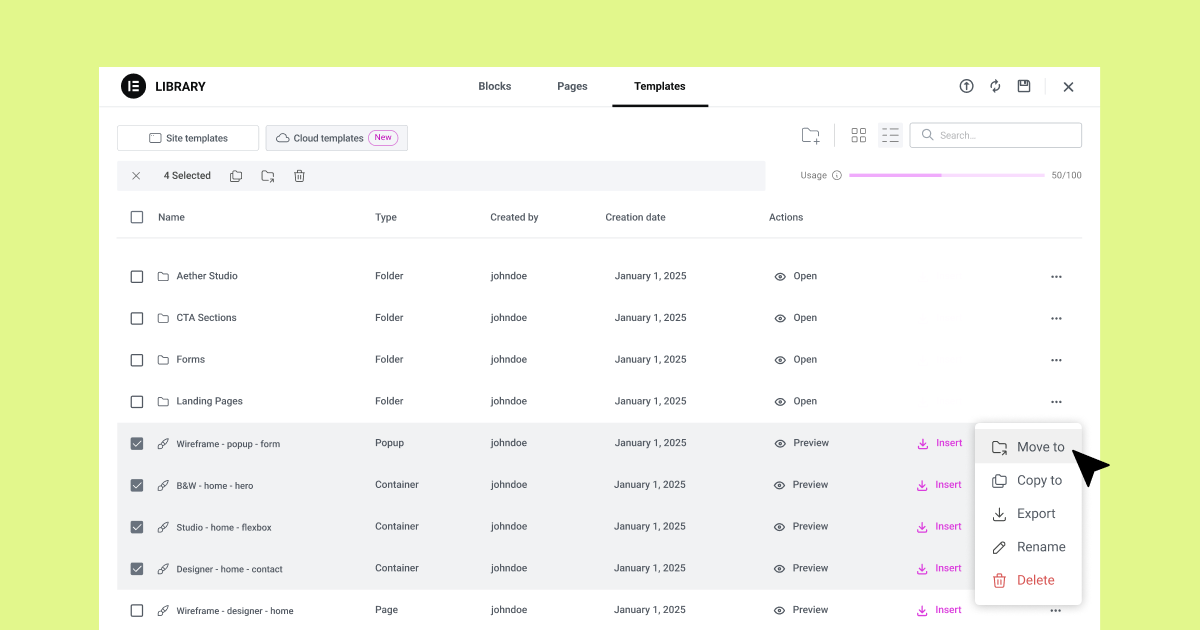
Task: Switch to the Pages tab
Action: 572,86
